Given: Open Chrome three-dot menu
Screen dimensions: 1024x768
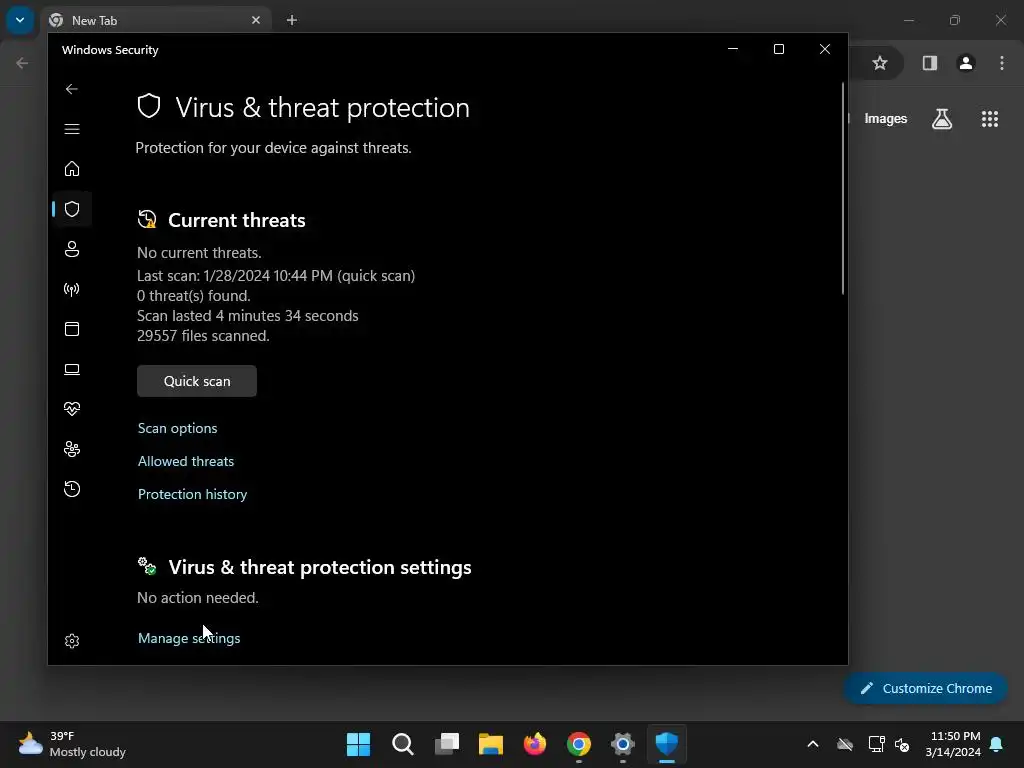Looking at the screenshot, I should 1002,63.
